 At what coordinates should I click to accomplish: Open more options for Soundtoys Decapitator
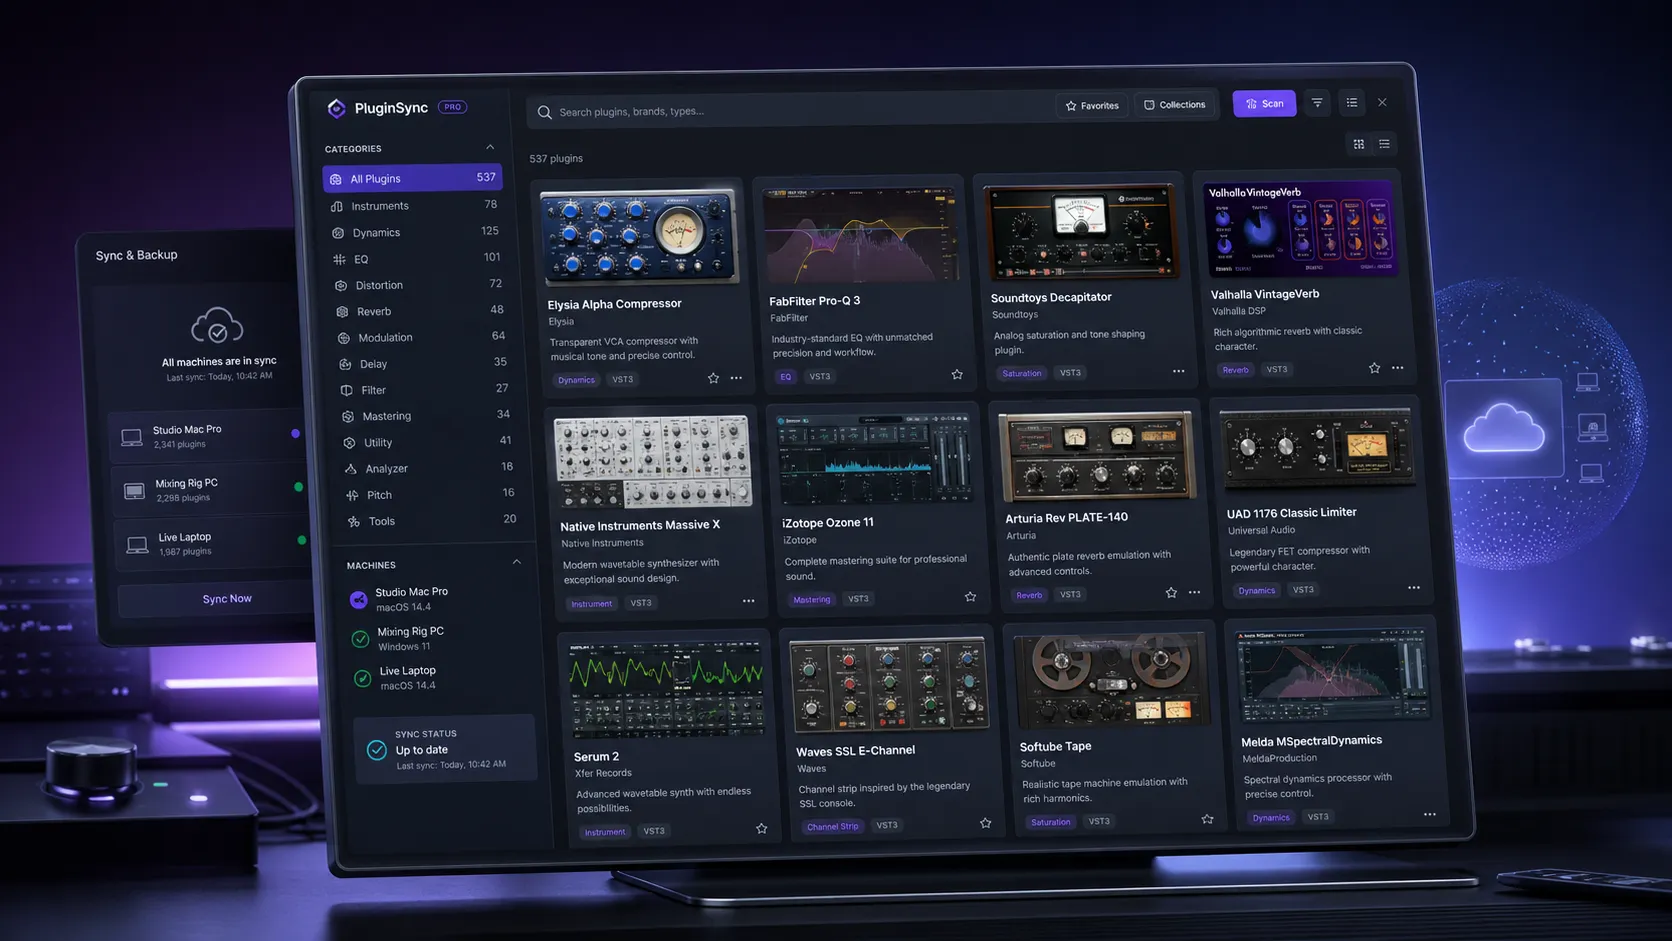(1179, 371)
